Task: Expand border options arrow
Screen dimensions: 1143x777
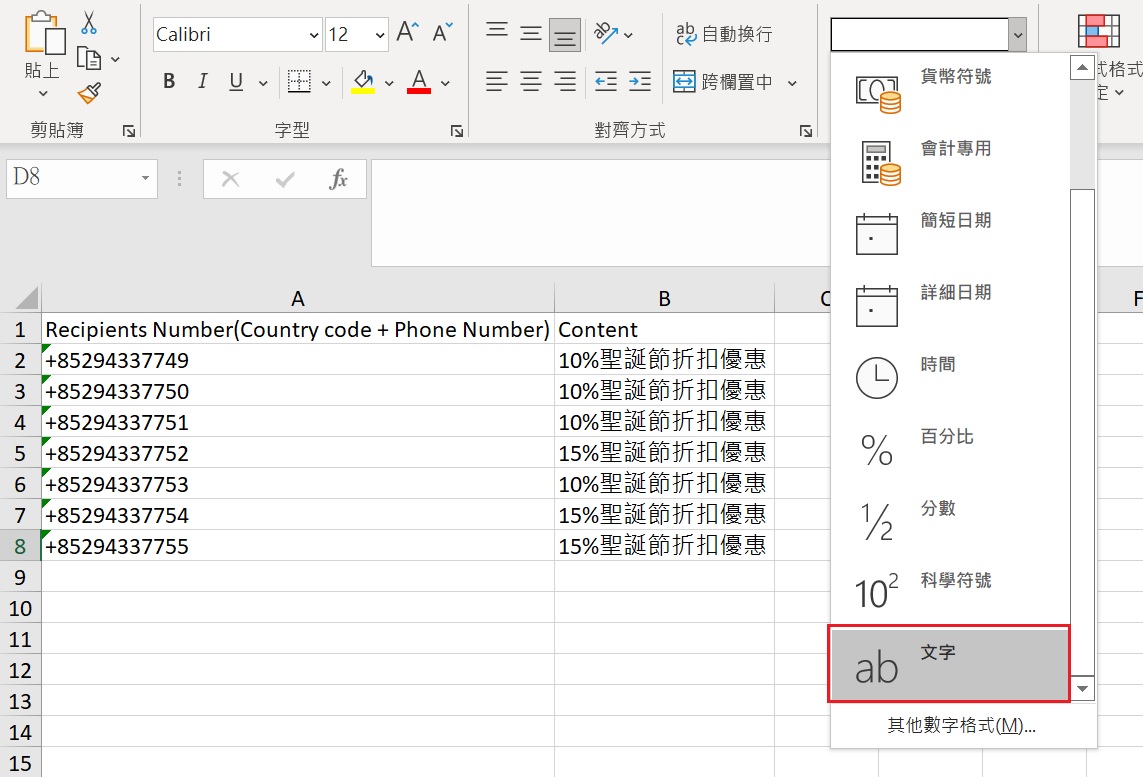Action: pyautogui.click(x=326, y=83)
